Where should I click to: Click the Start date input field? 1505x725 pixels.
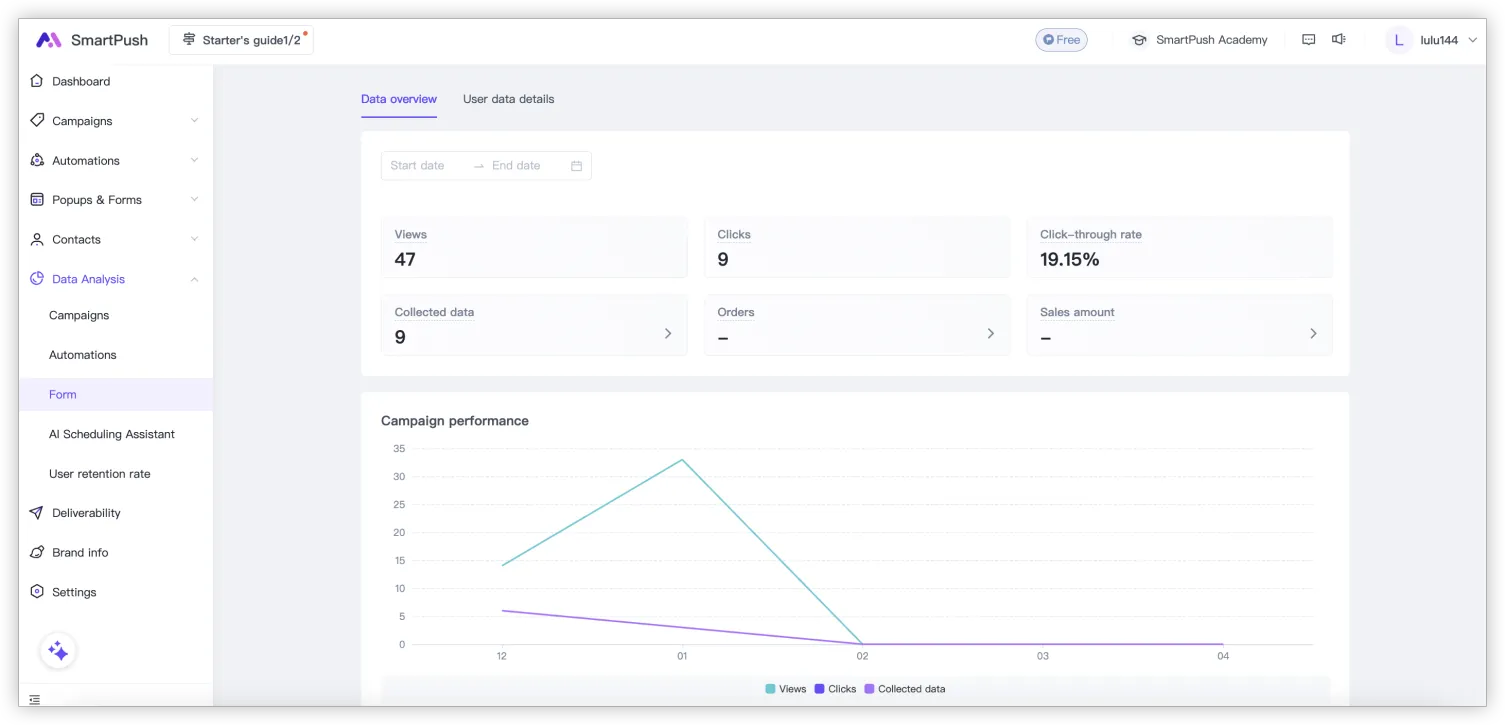coord(425,166)
